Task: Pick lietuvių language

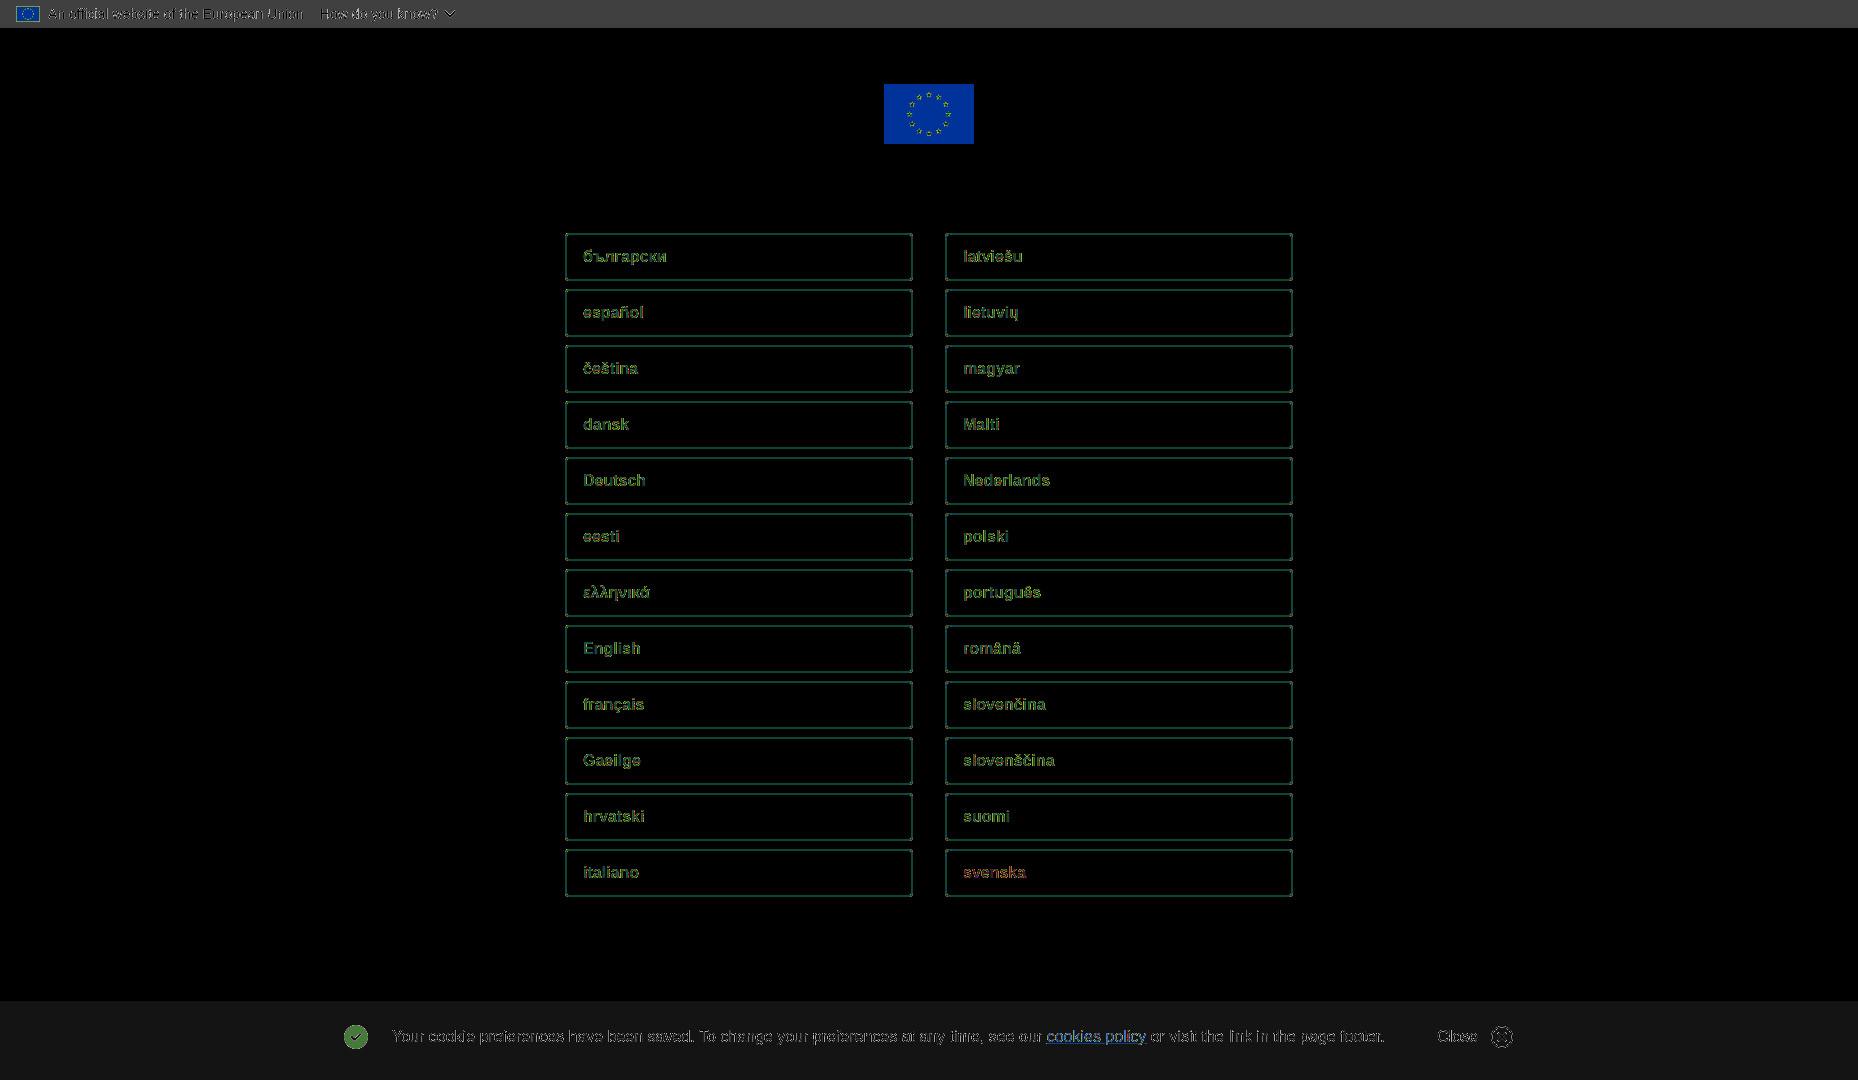Action: [1119, 313]
